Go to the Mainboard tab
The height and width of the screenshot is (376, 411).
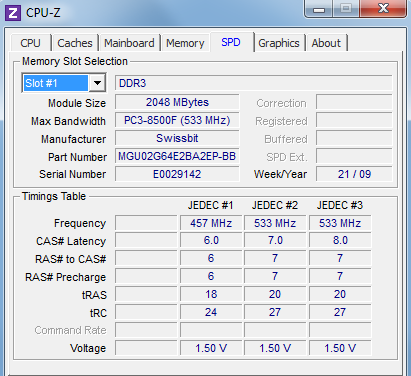coord(129,43)
